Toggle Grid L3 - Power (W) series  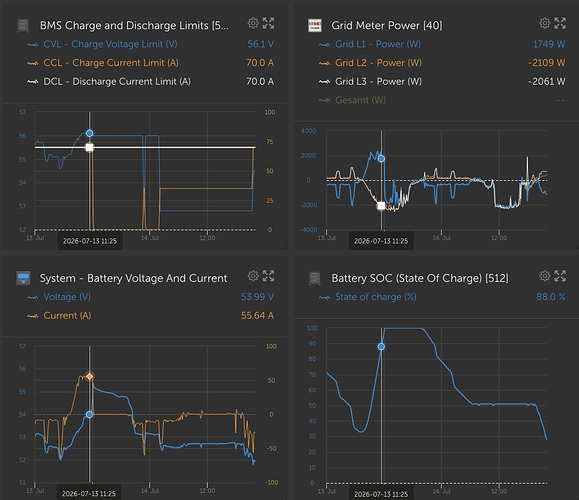[370, 81]
